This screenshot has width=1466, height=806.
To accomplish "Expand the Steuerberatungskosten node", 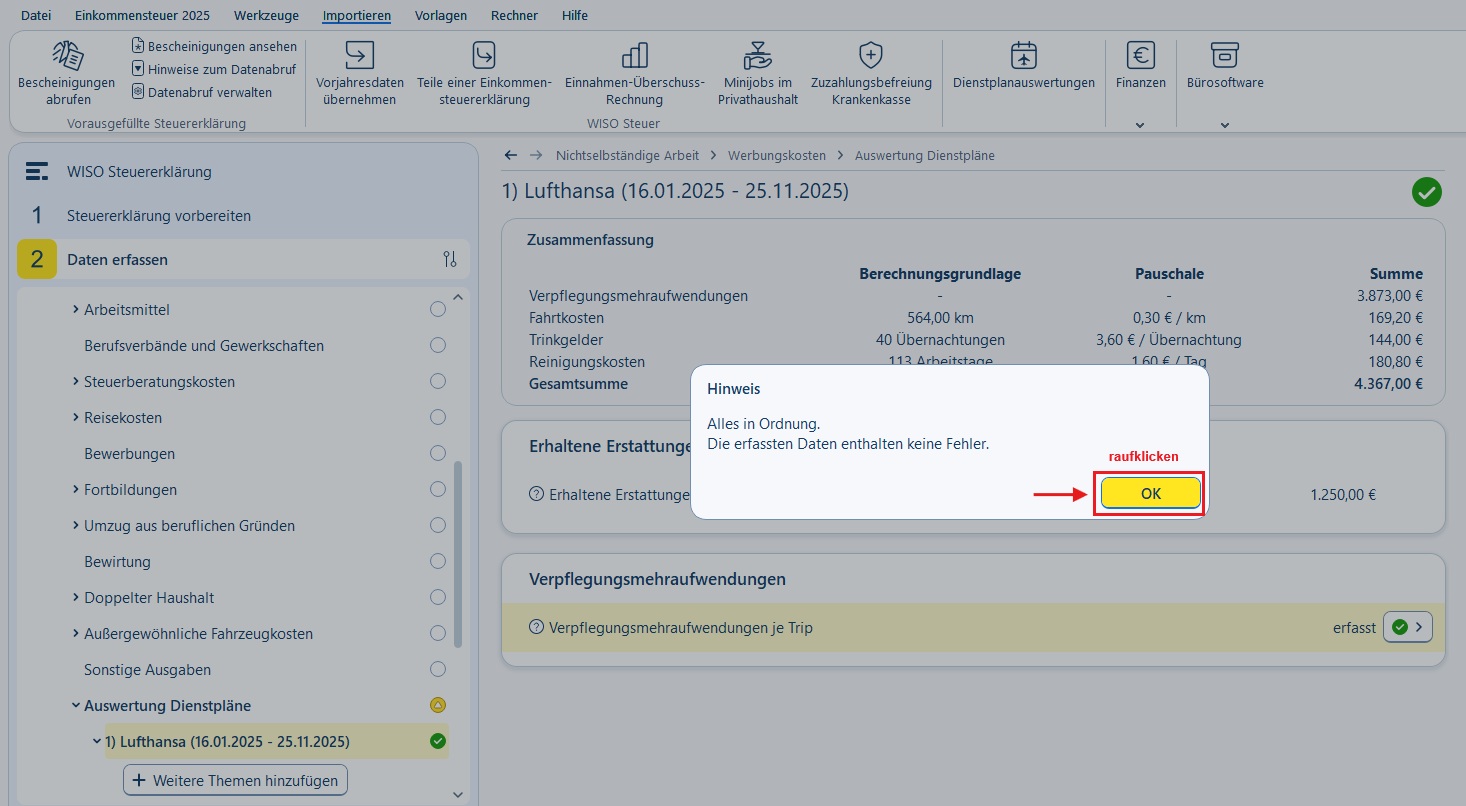I will pos(76,382).
